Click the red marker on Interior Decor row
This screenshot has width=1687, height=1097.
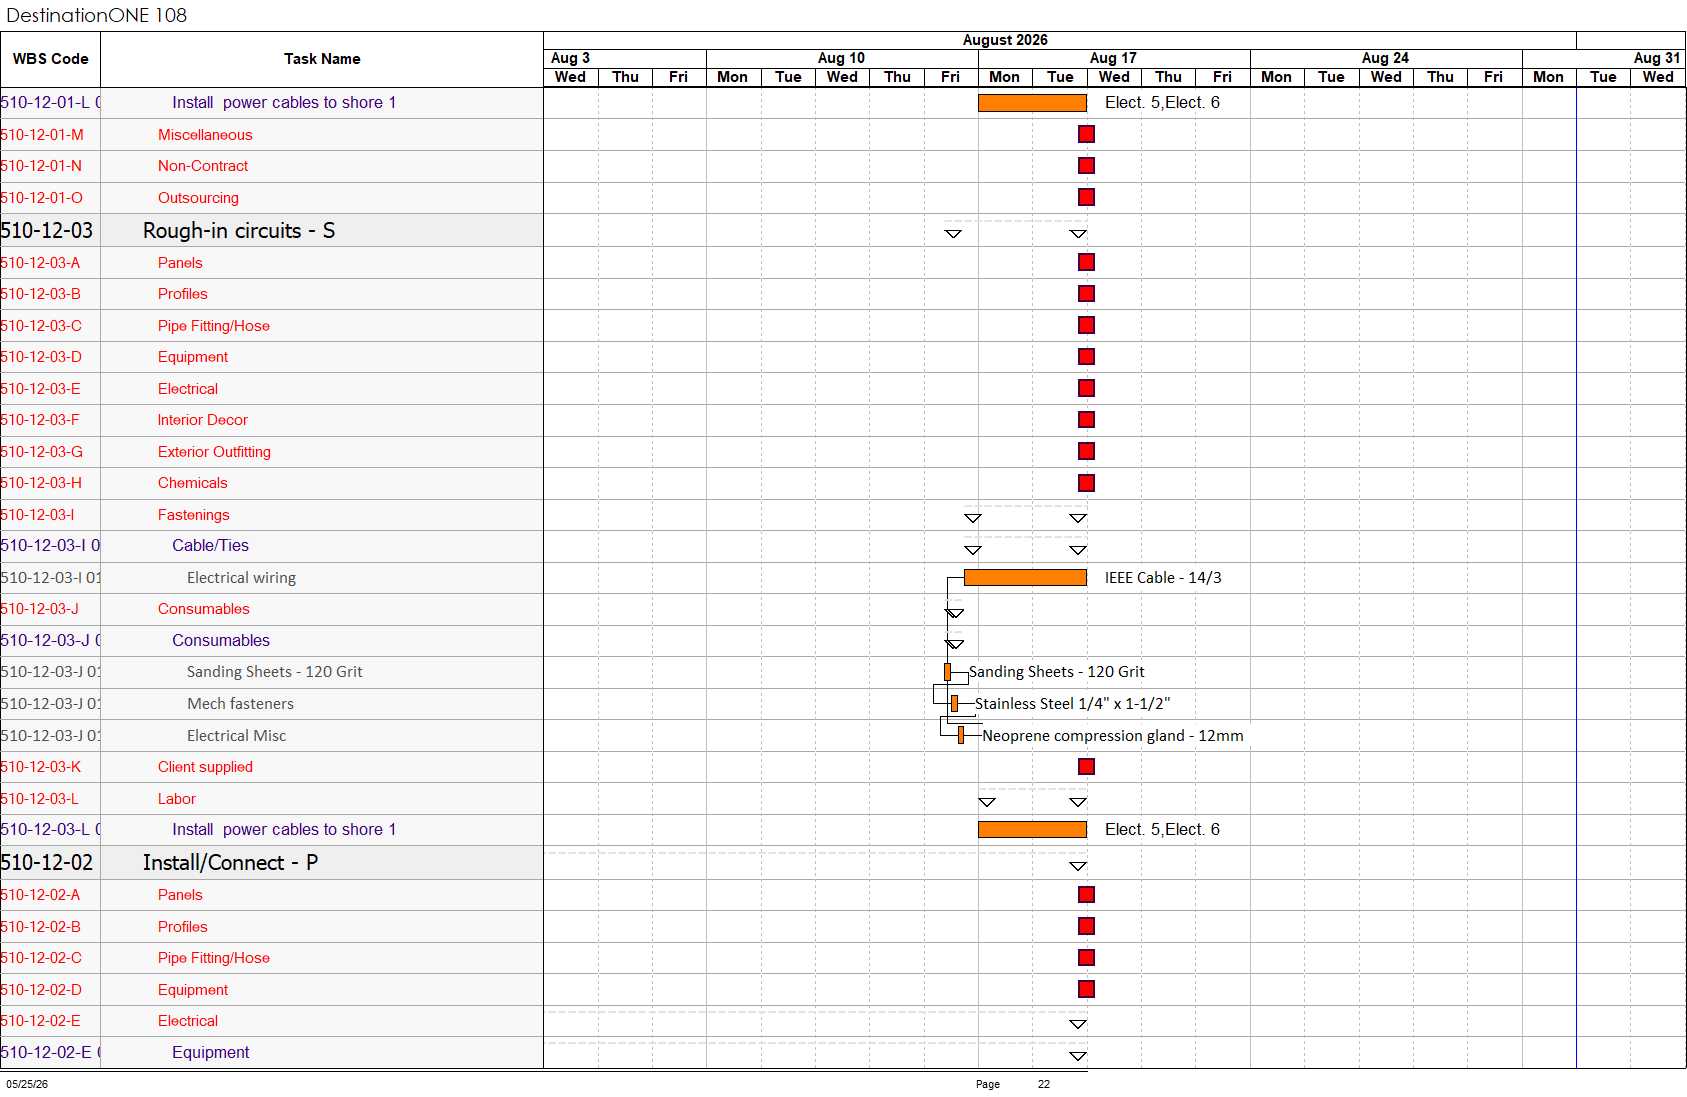[1086, 420]
